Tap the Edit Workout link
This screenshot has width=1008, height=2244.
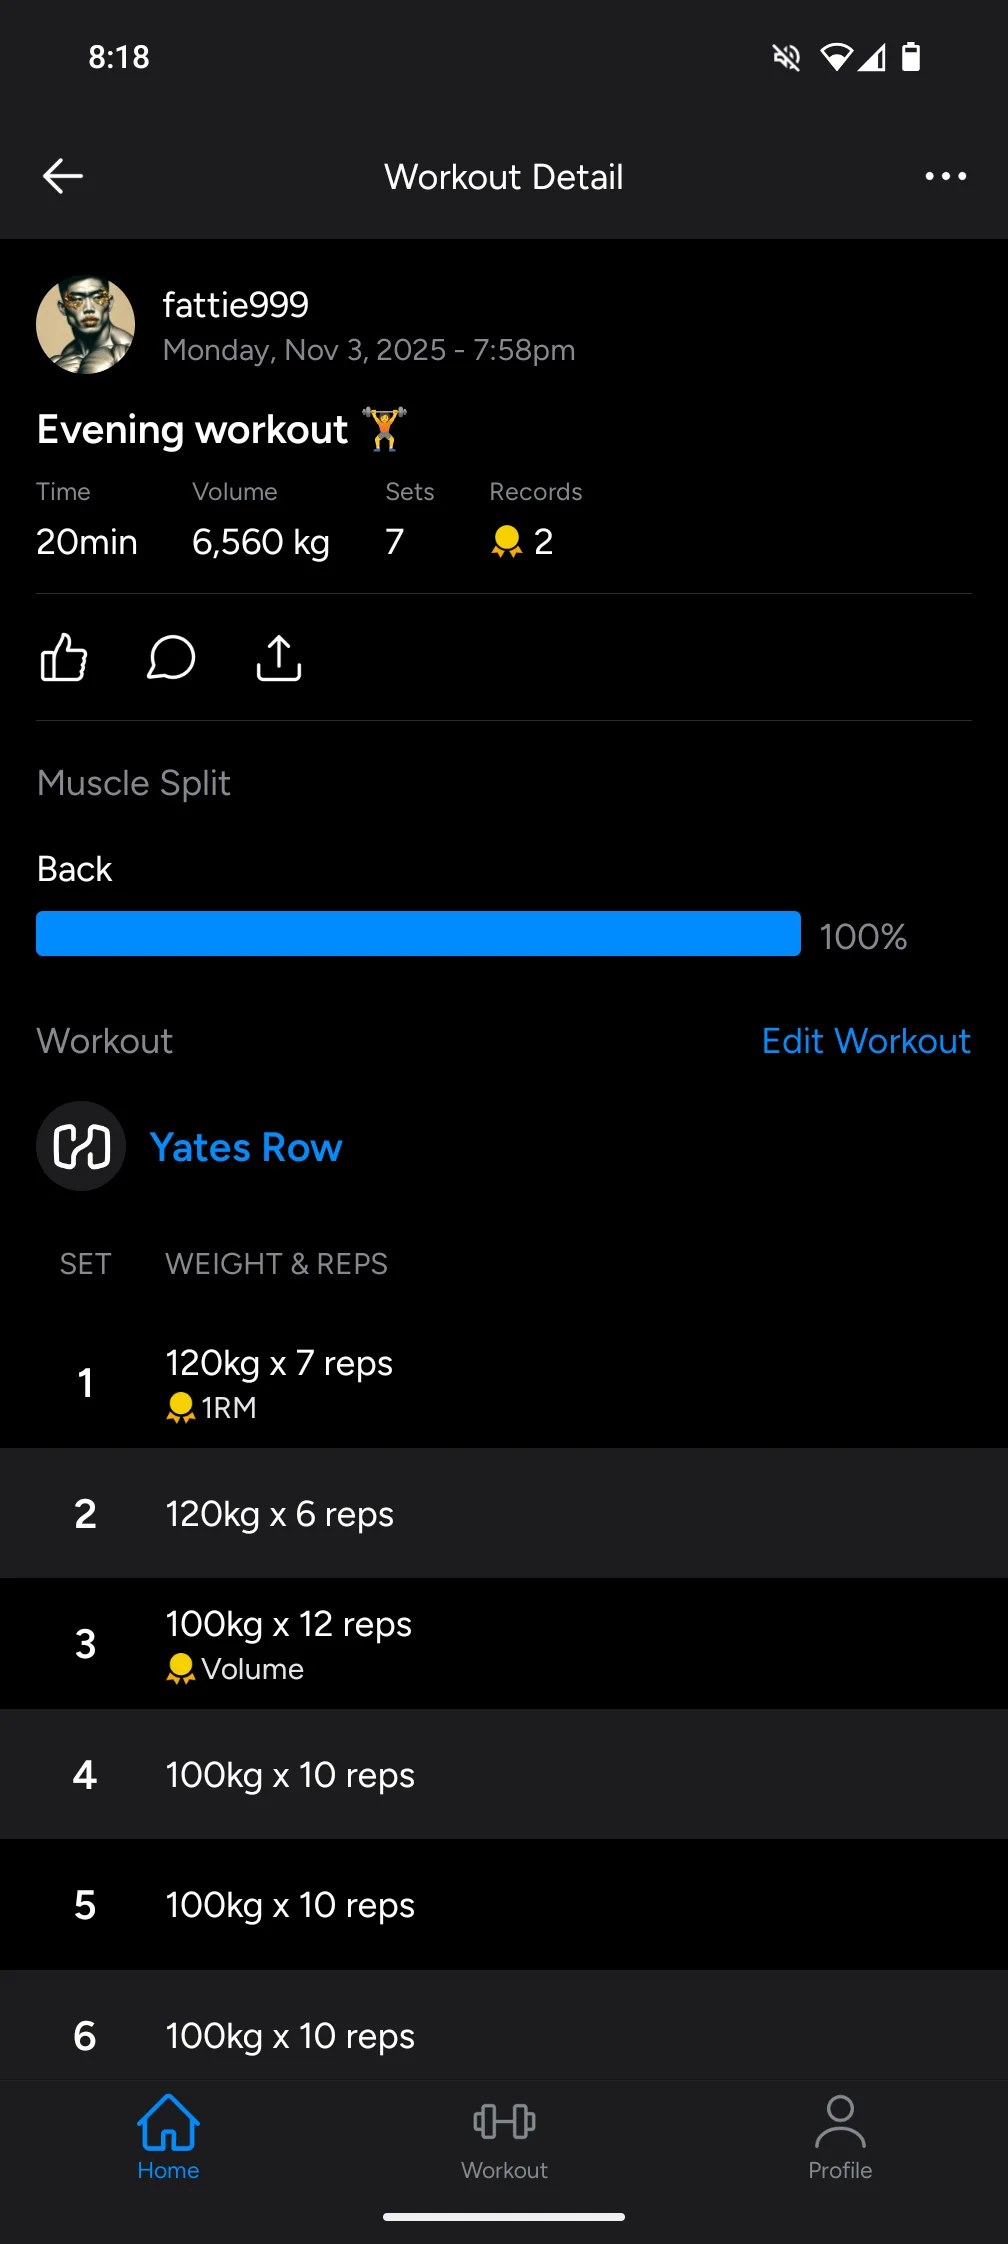pos(866,1041)
